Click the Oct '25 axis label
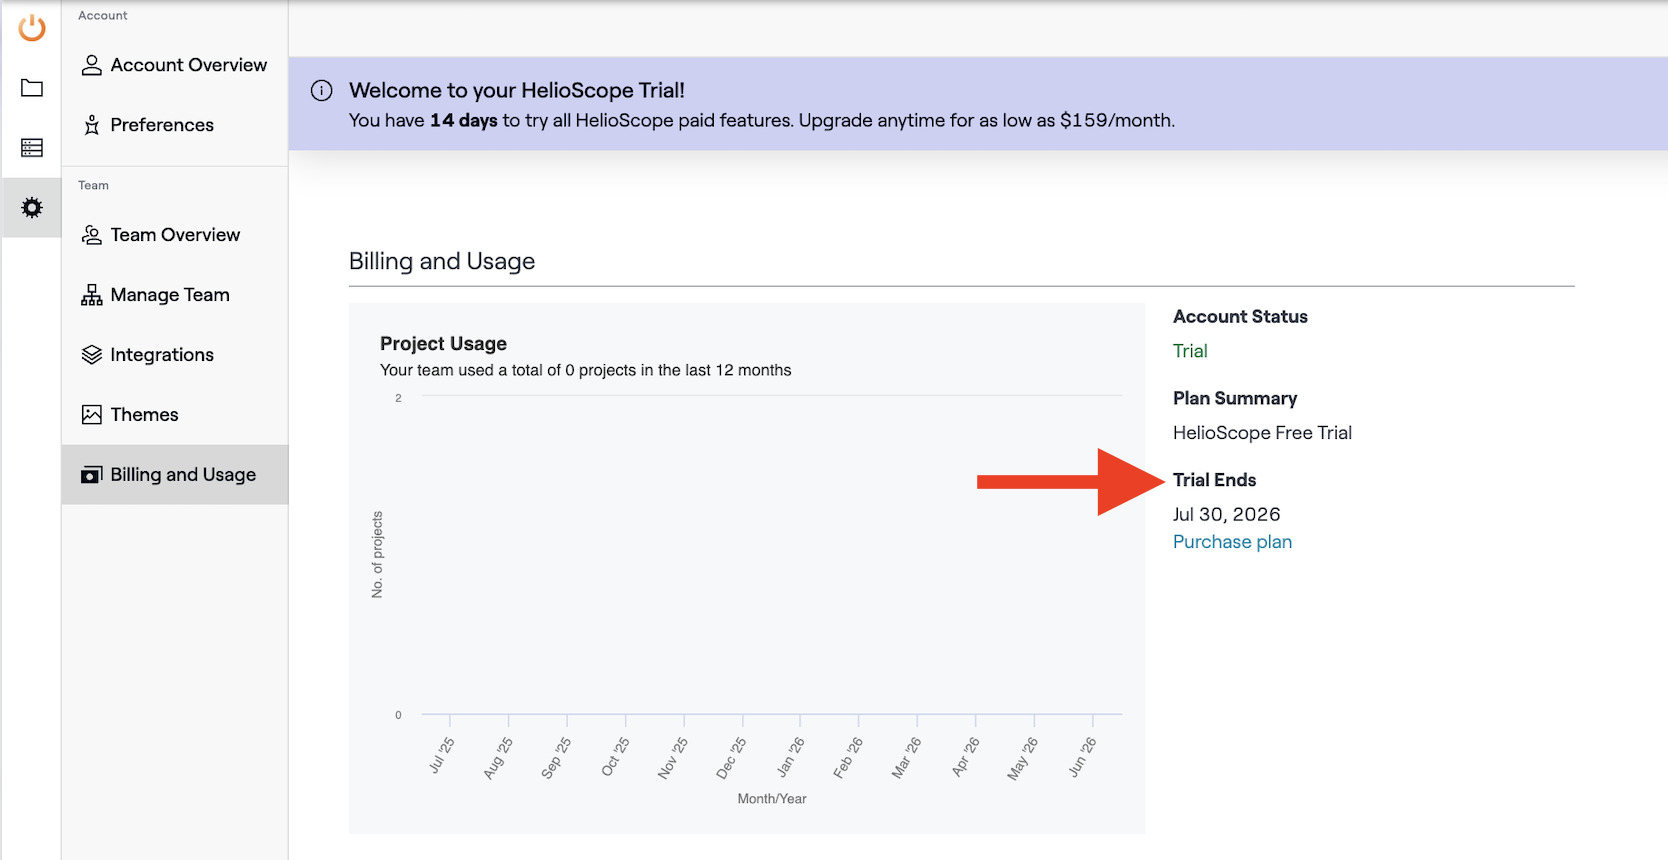 click(x=615, y=757)
